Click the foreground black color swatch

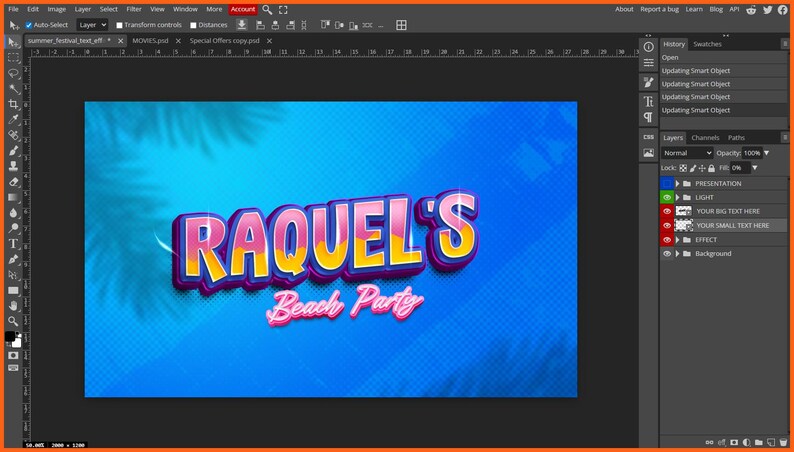click(10, 337)
